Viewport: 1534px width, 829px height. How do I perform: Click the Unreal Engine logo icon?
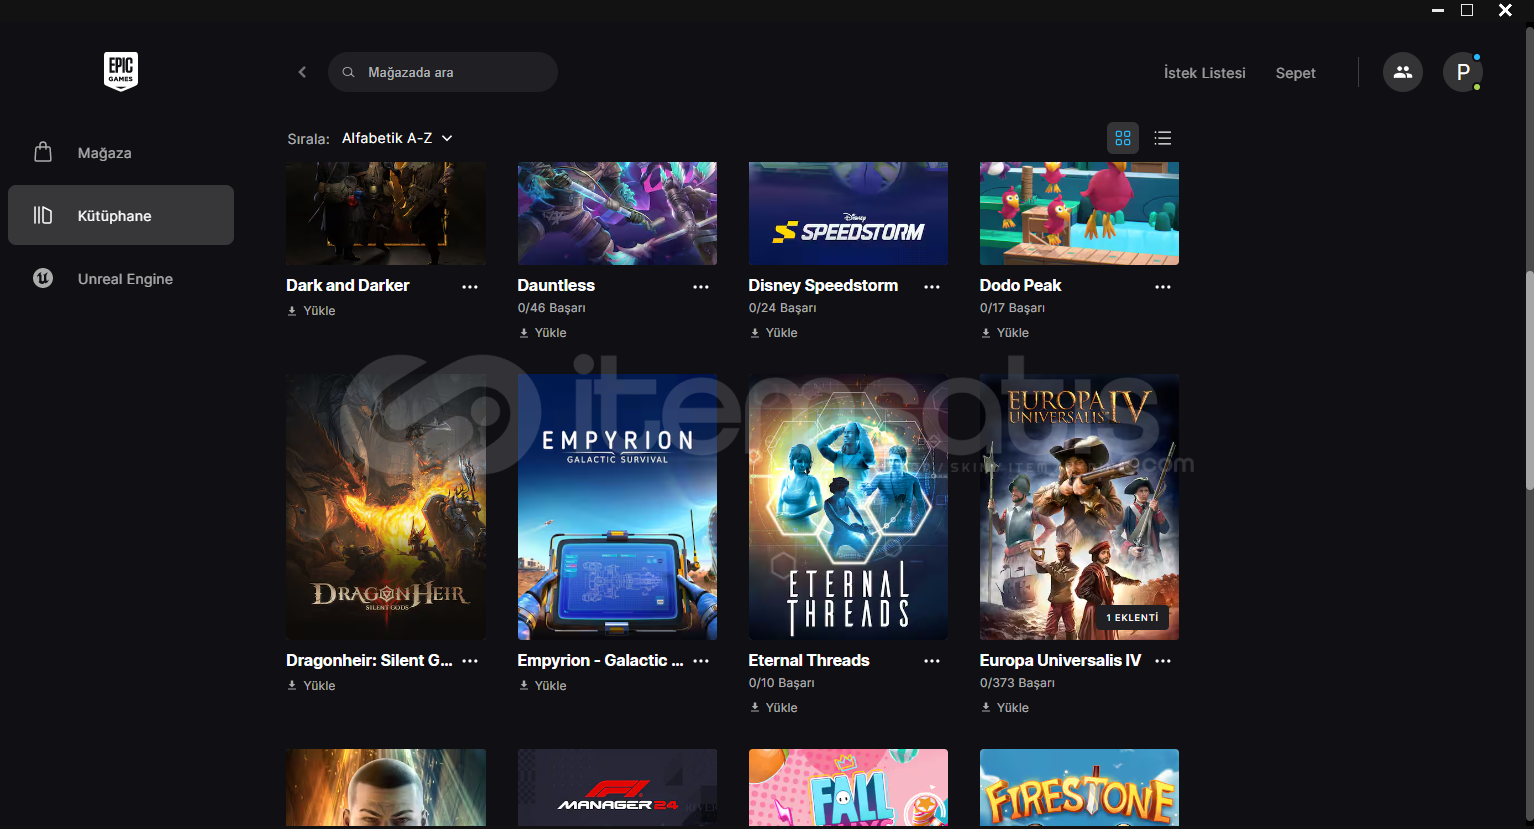tap(43, 278)
